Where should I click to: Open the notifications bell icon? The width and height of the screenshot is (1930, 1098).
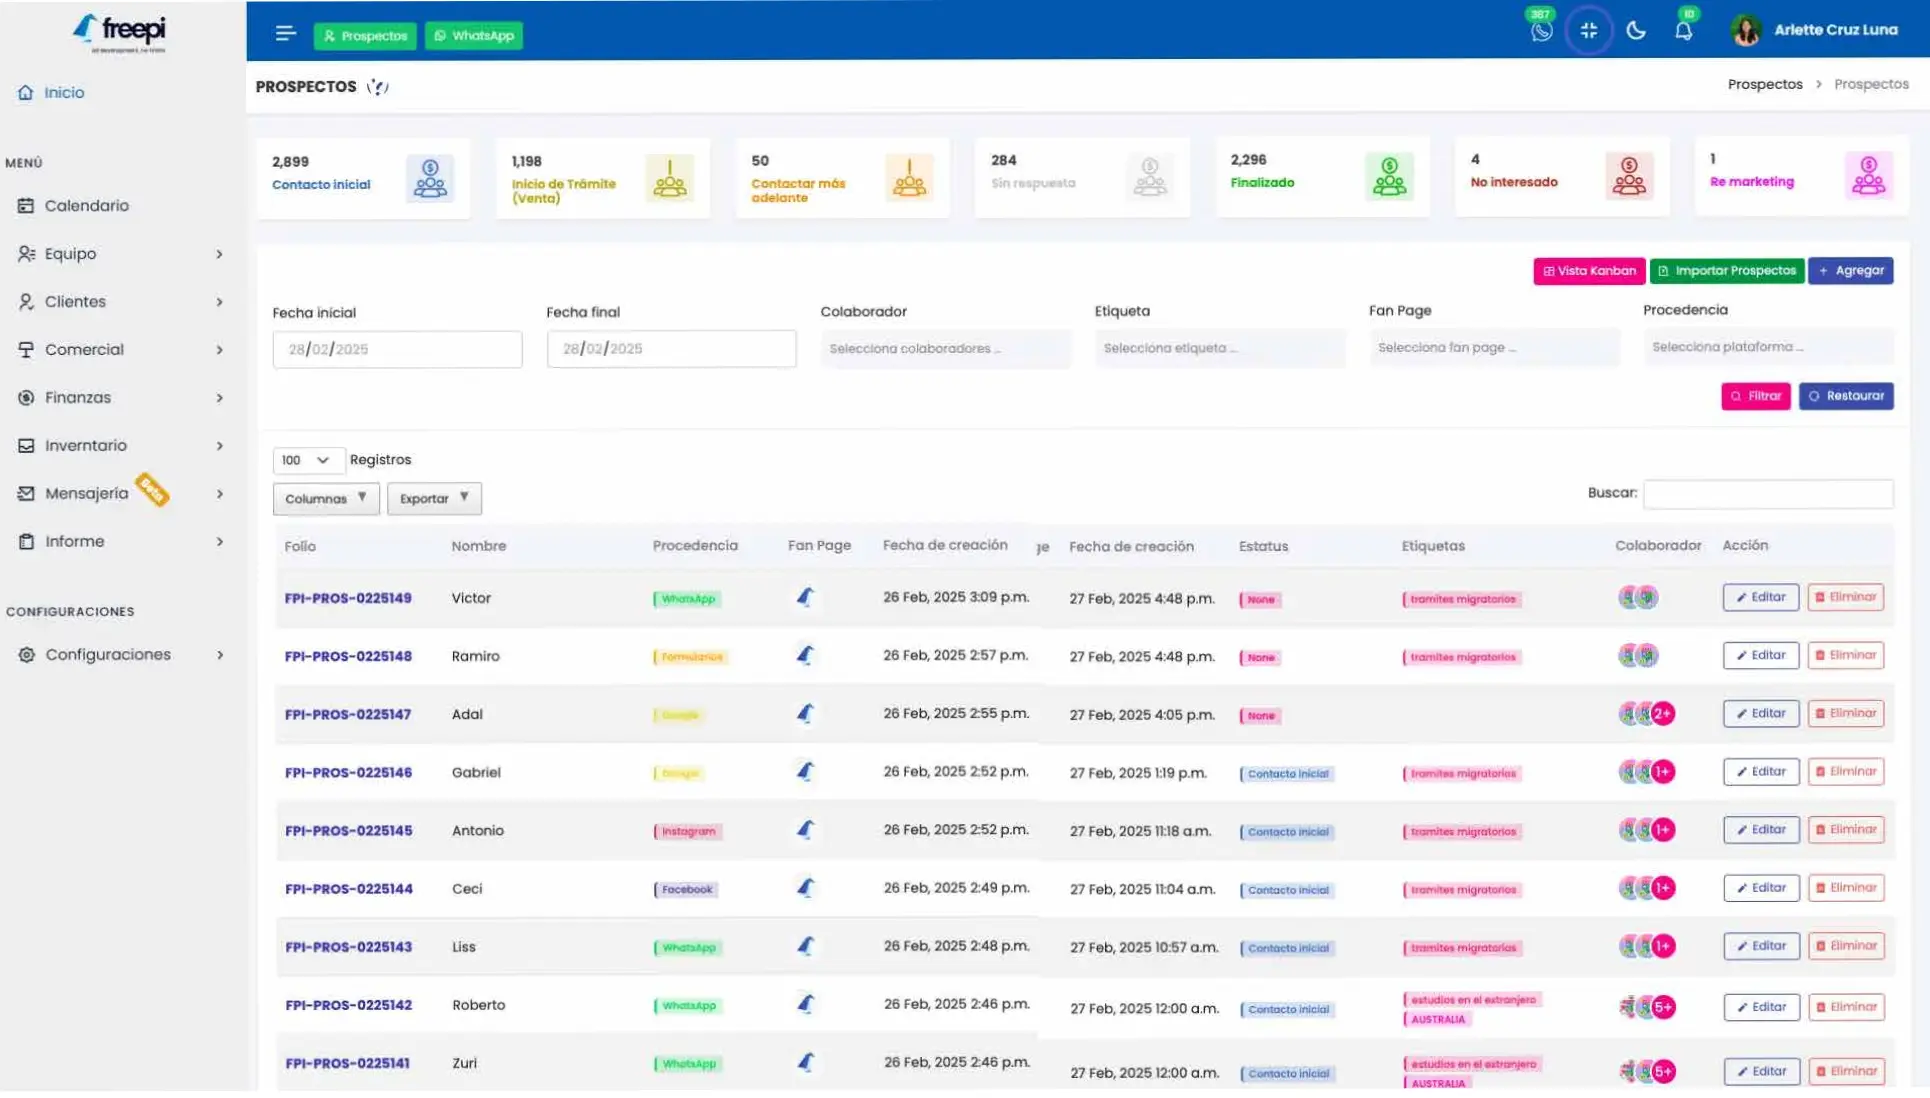[x=1684, y=31]
